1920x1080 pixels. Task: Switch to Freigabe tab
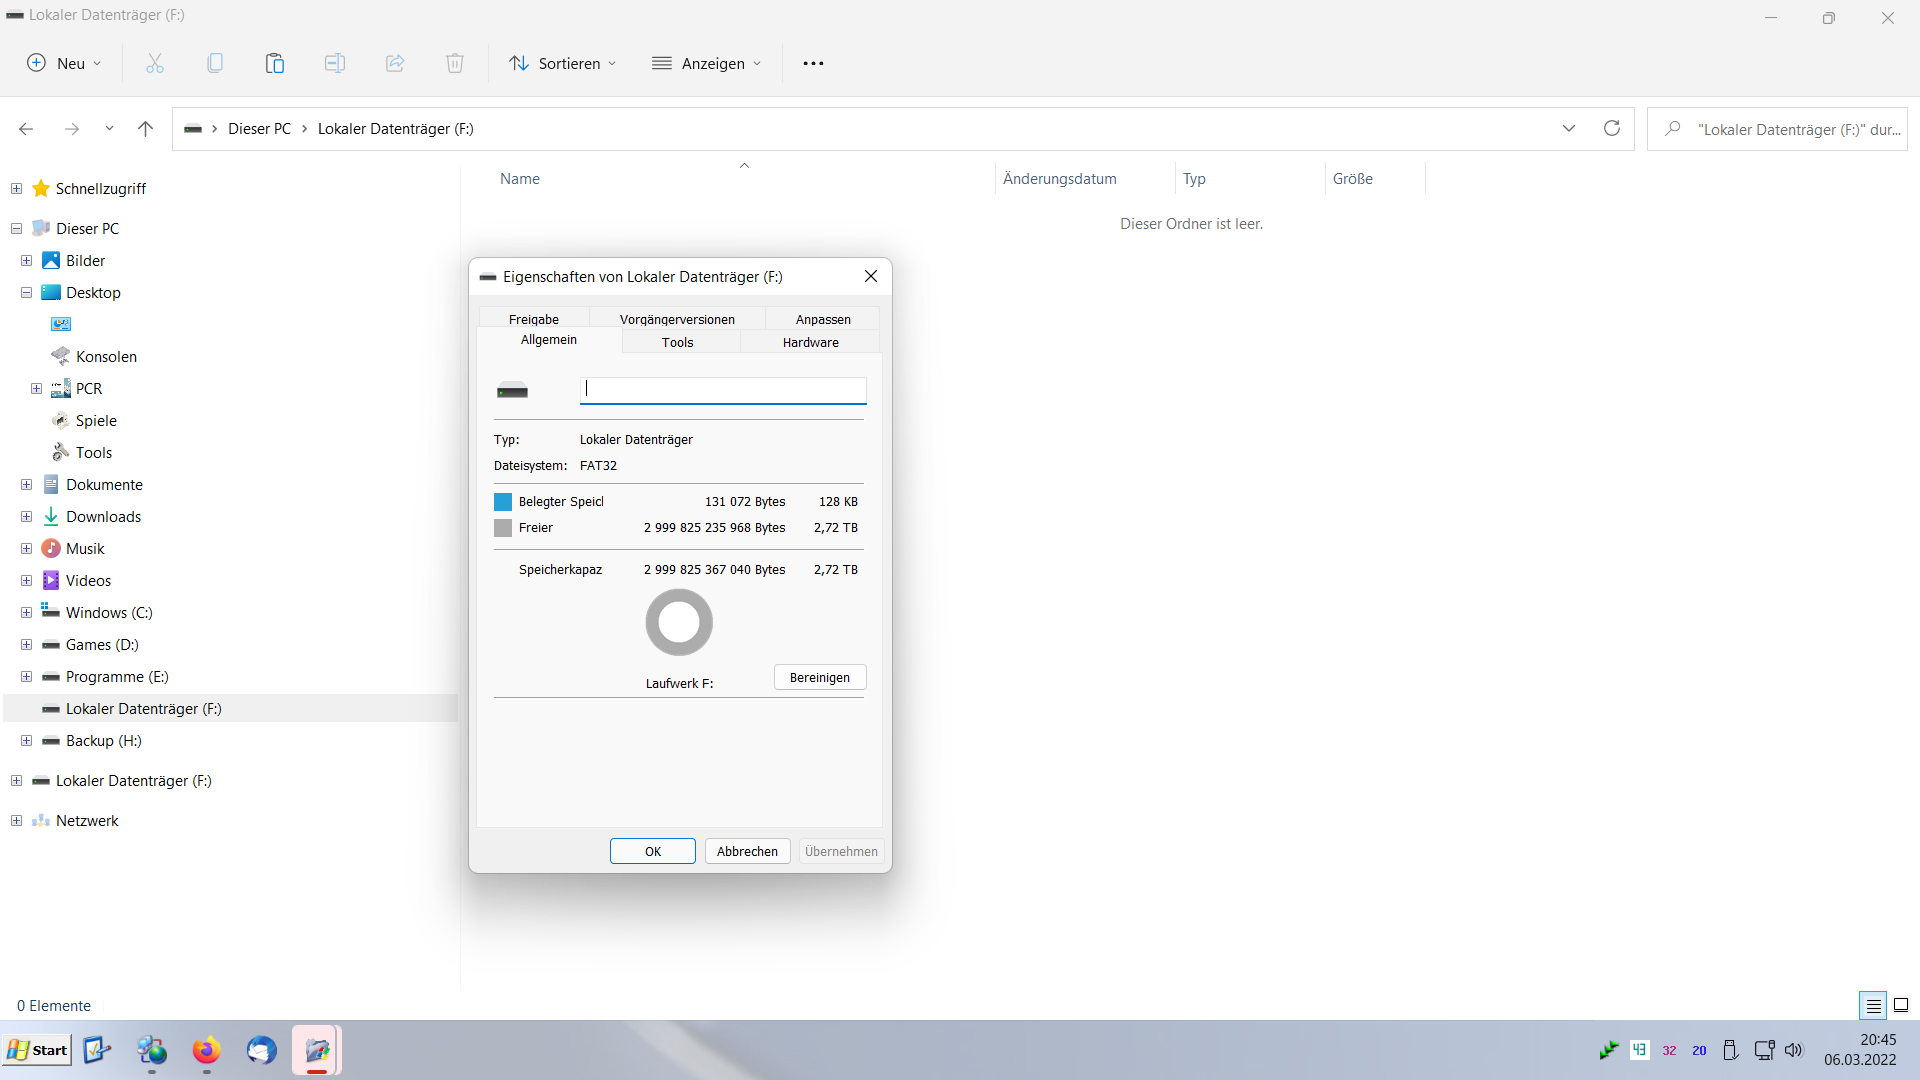[533, 319]
